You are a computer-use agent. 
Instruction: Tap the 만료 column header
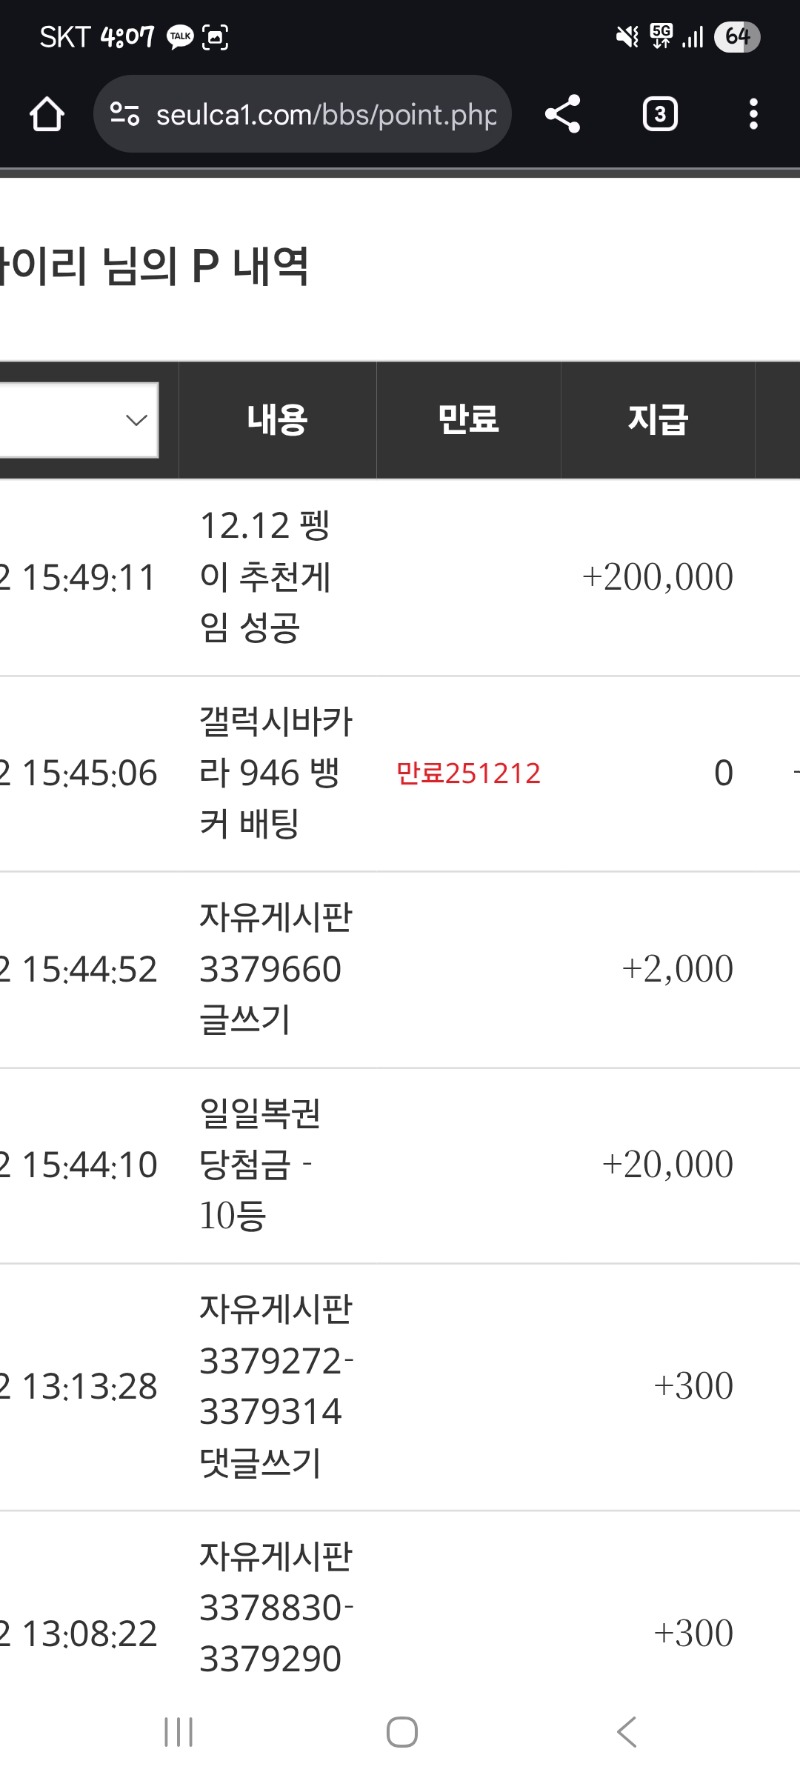(468, 420)
